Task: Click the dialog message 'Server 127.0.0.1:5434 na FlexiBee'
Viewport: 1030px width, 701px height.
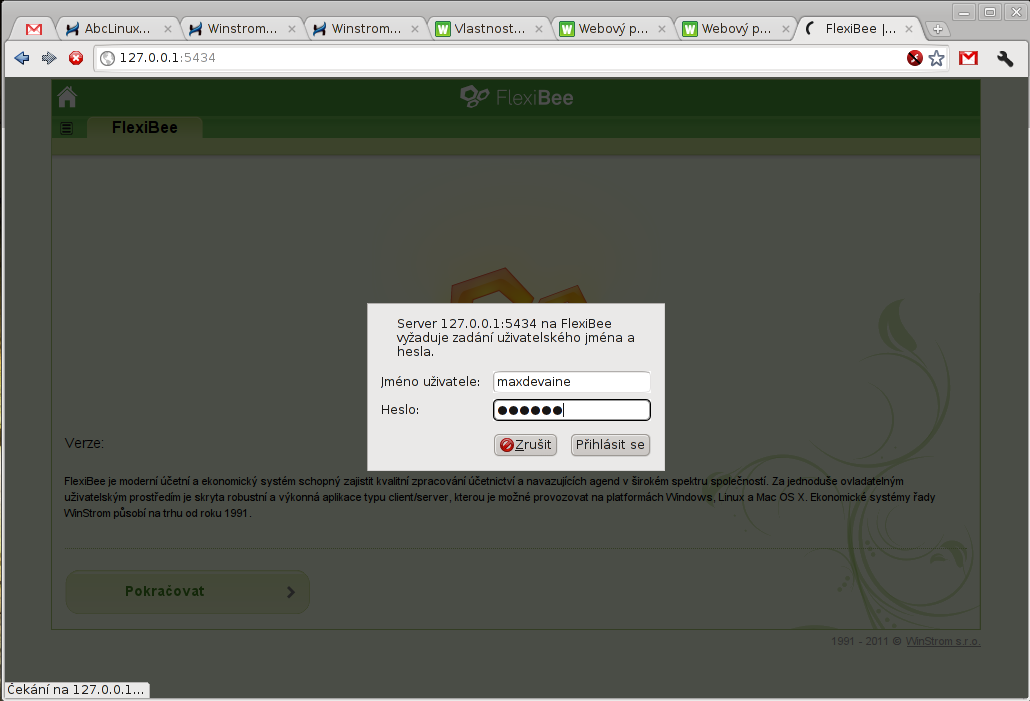Action: (x=504, y=323)
